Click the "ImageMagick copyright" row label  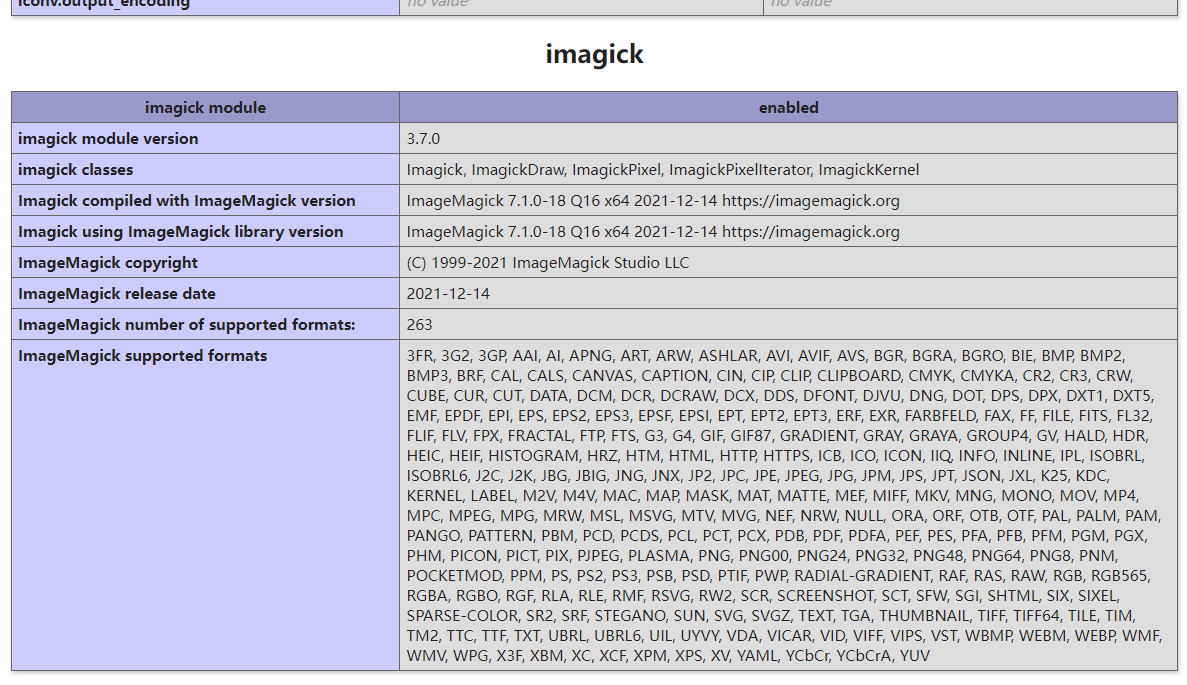(x=108, y=263)
